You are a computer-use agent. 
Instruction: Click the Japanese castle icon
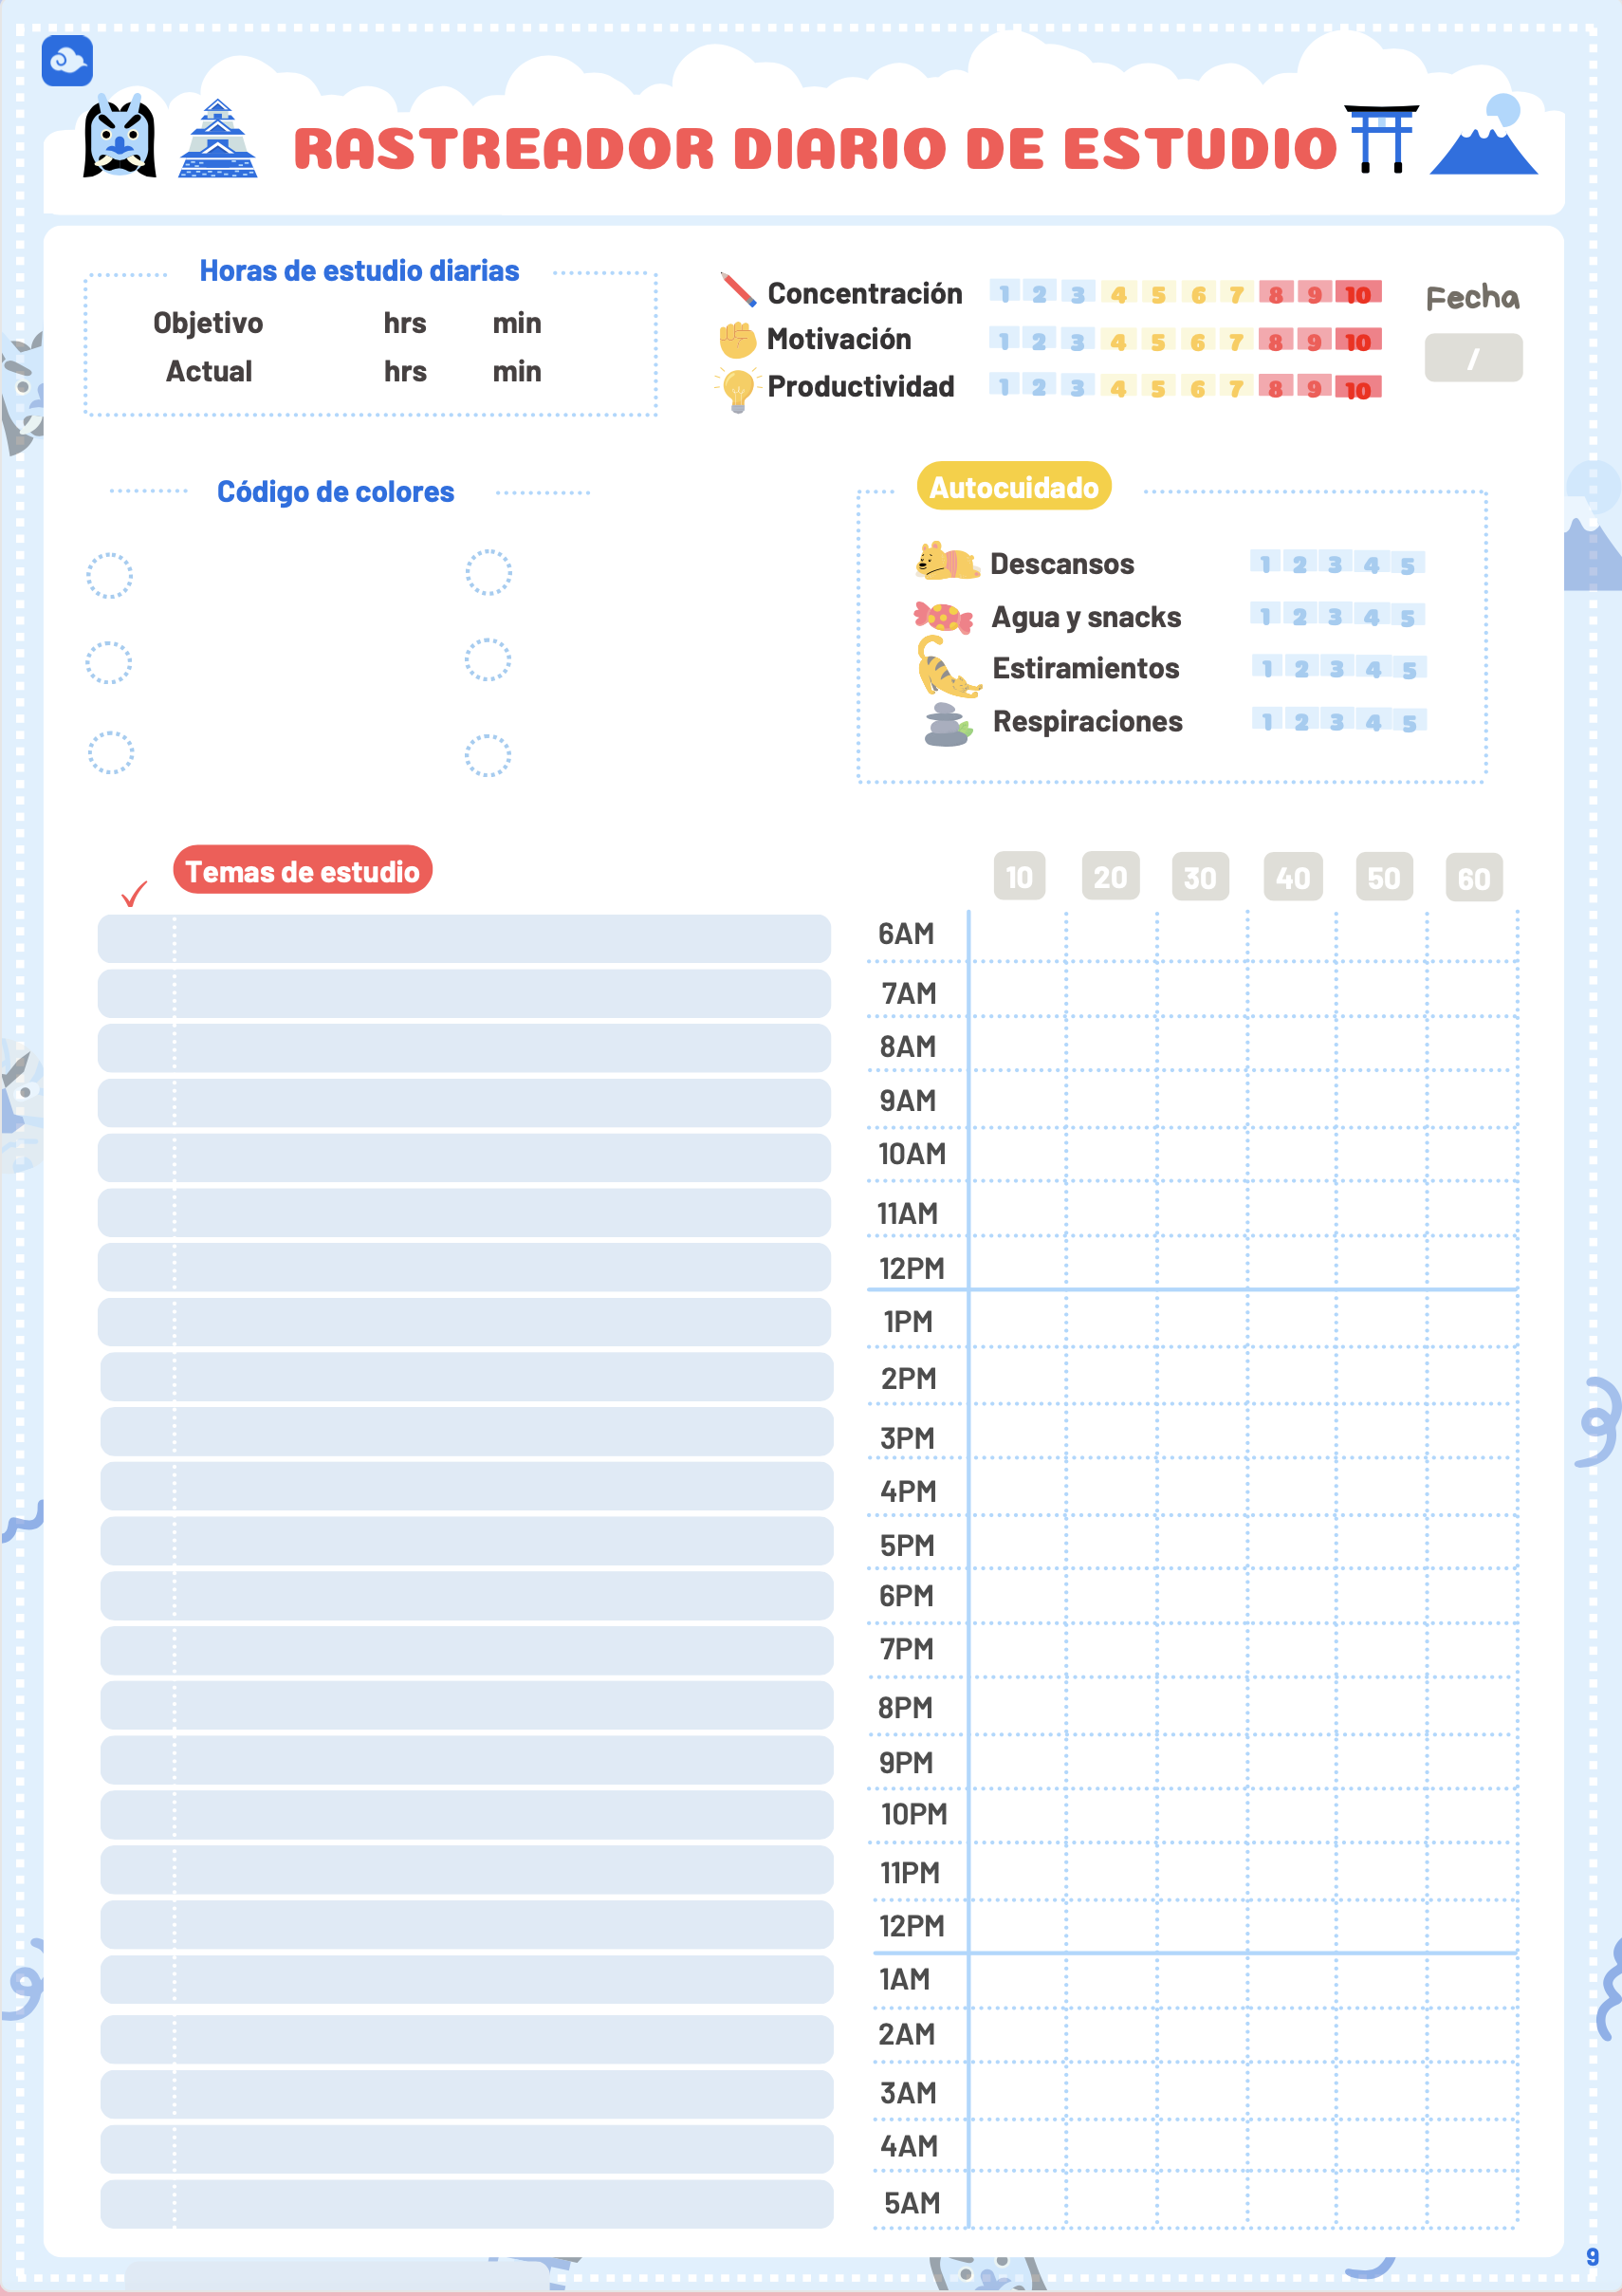217,140
